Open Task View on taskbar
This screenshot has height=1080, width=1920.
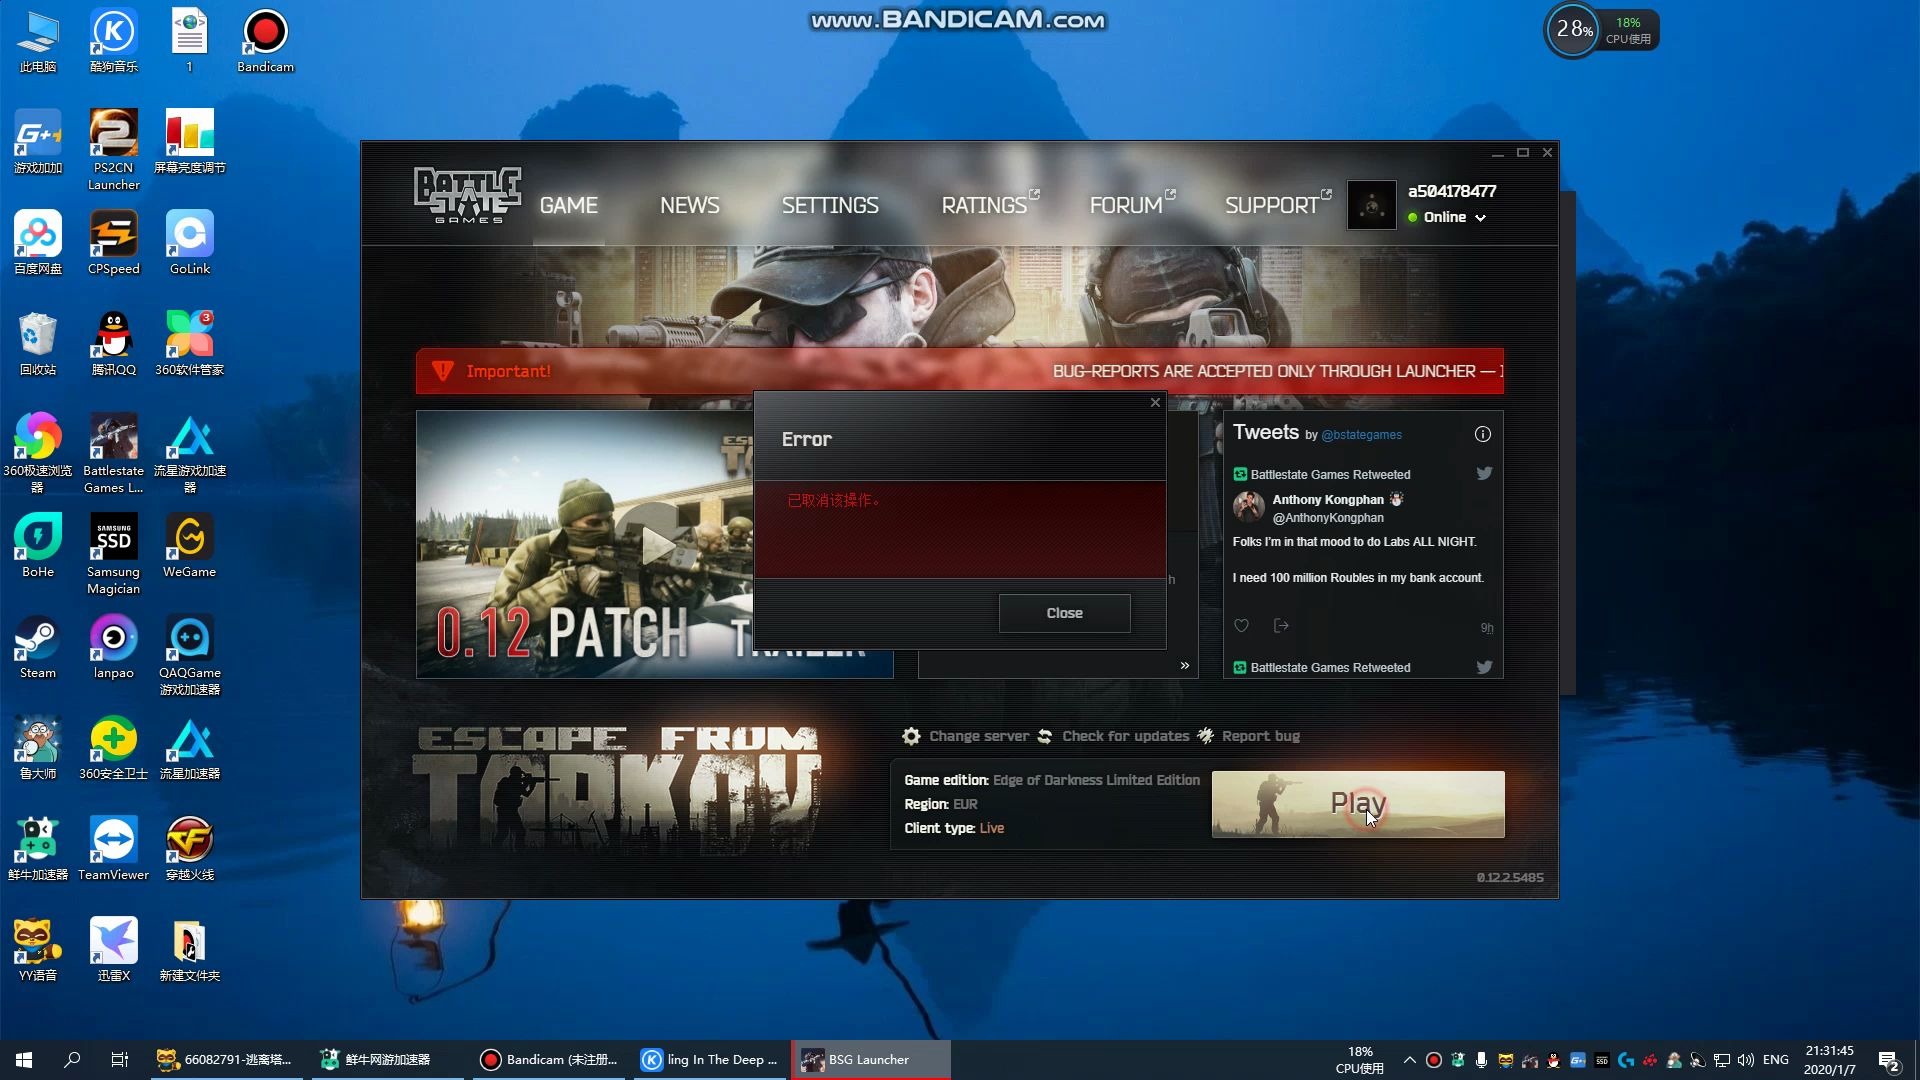pos(120,1060)
